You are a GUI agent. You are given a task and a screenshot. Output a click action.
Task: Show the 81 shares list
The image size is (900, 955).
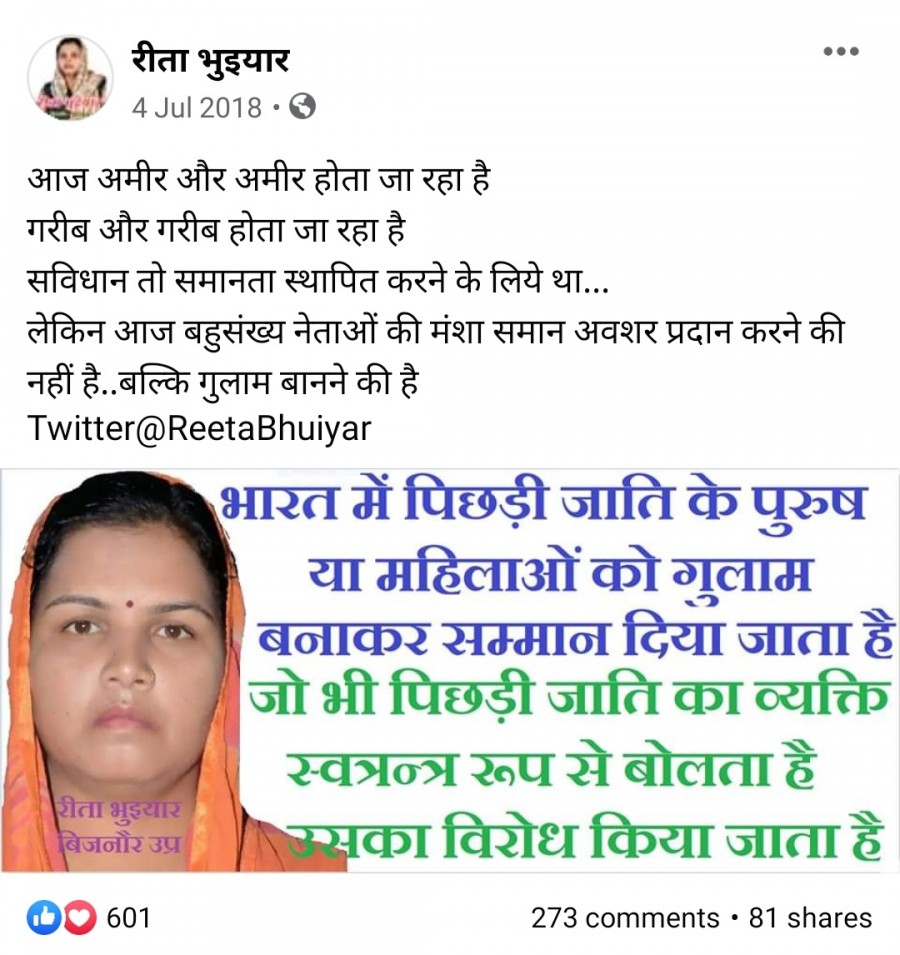pyautogui.click(x=810, y=918)
